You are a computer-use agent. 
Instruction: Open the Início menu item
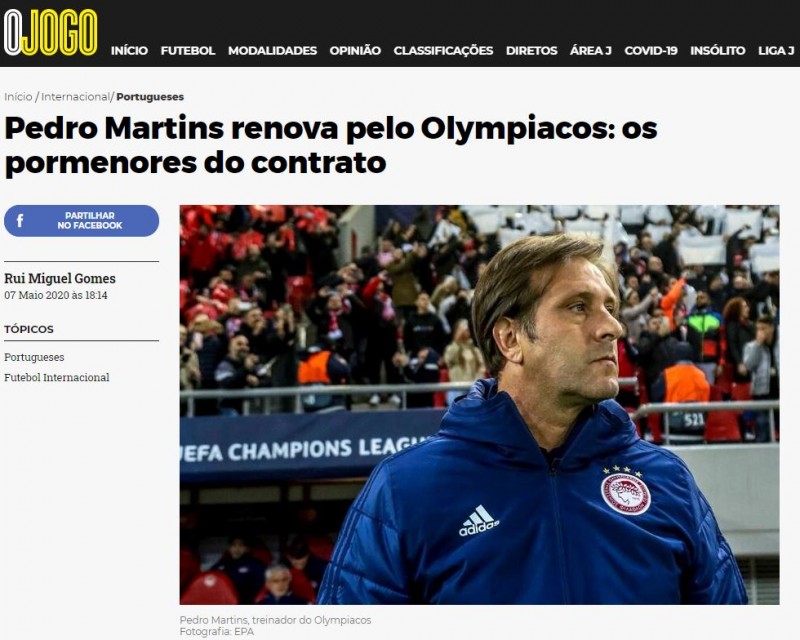129,51
